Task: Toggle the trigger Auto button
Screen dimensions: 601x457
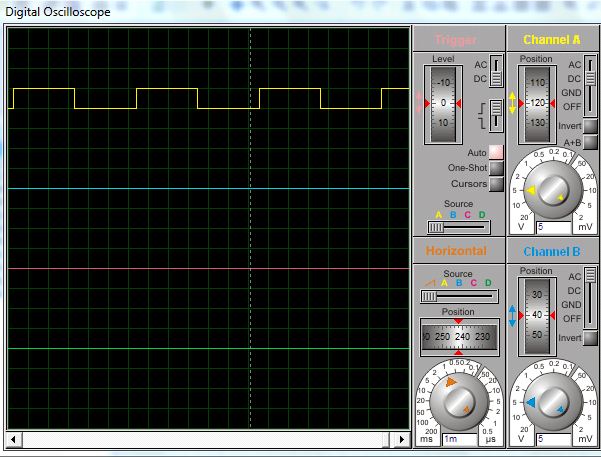Action: coord(495,152)
